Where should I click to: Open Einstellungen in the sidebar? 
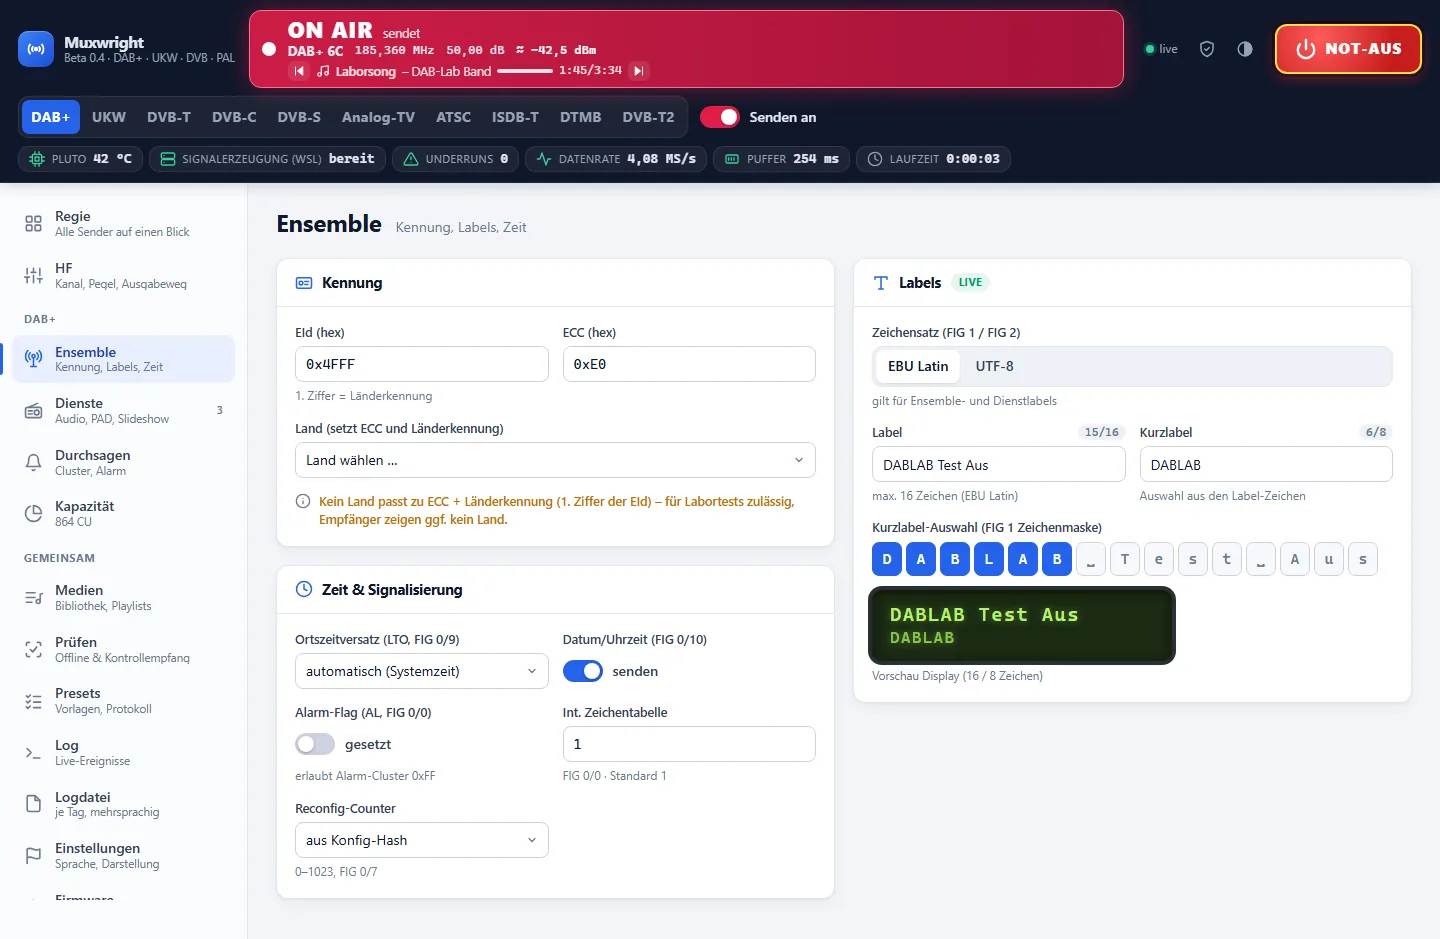(123, 855)
